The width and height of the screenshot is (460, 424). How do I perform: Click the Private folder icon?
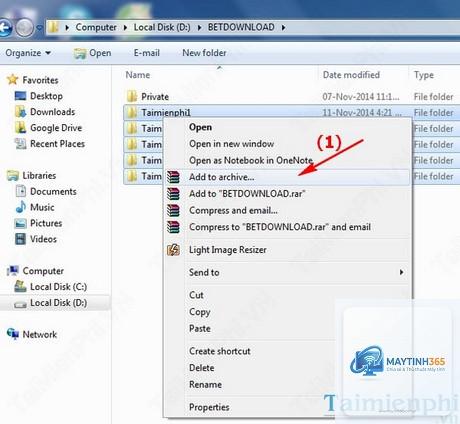click(x=132, y=97)
